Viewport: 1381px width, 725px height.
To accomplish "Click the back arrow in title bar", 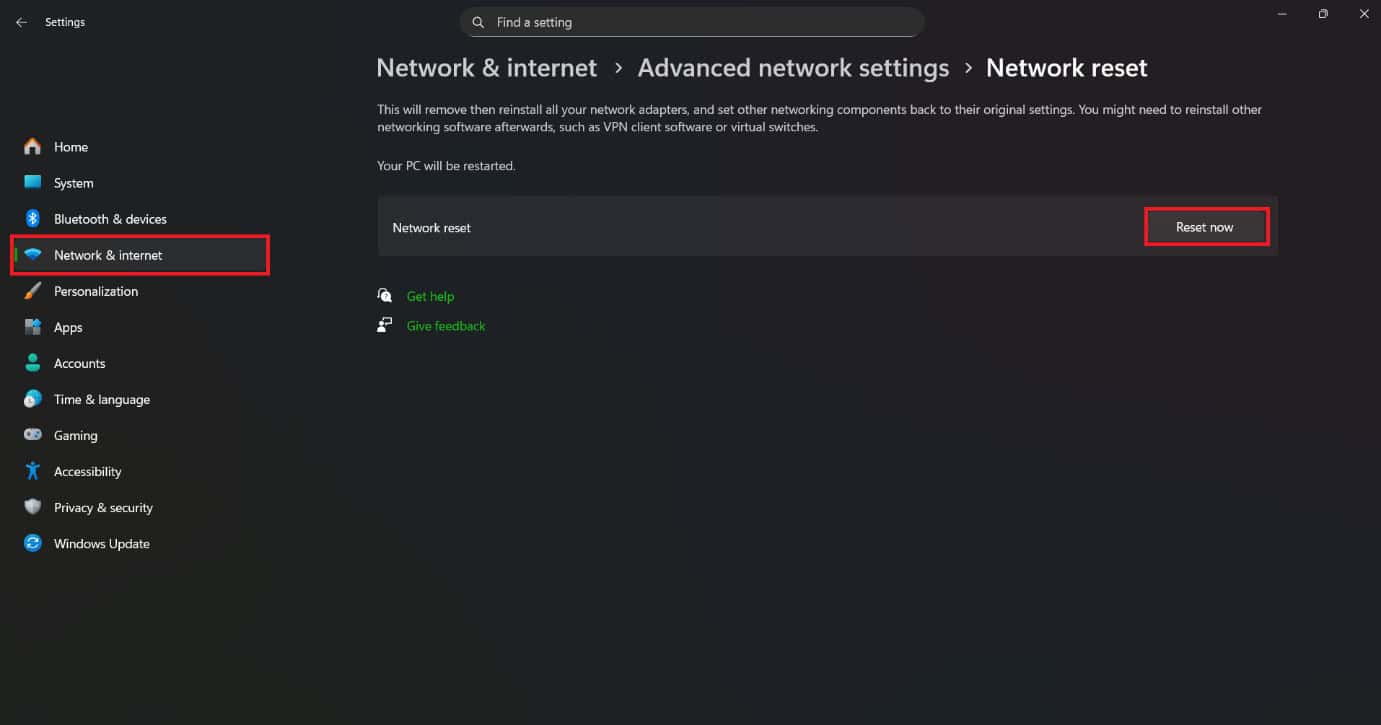I will tap(21, 22).
